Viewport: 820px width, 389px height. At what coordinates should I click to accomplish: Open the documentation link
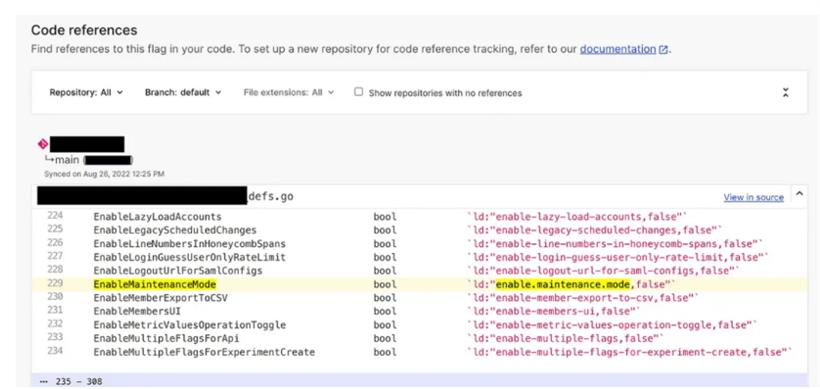tap(618, 49)
